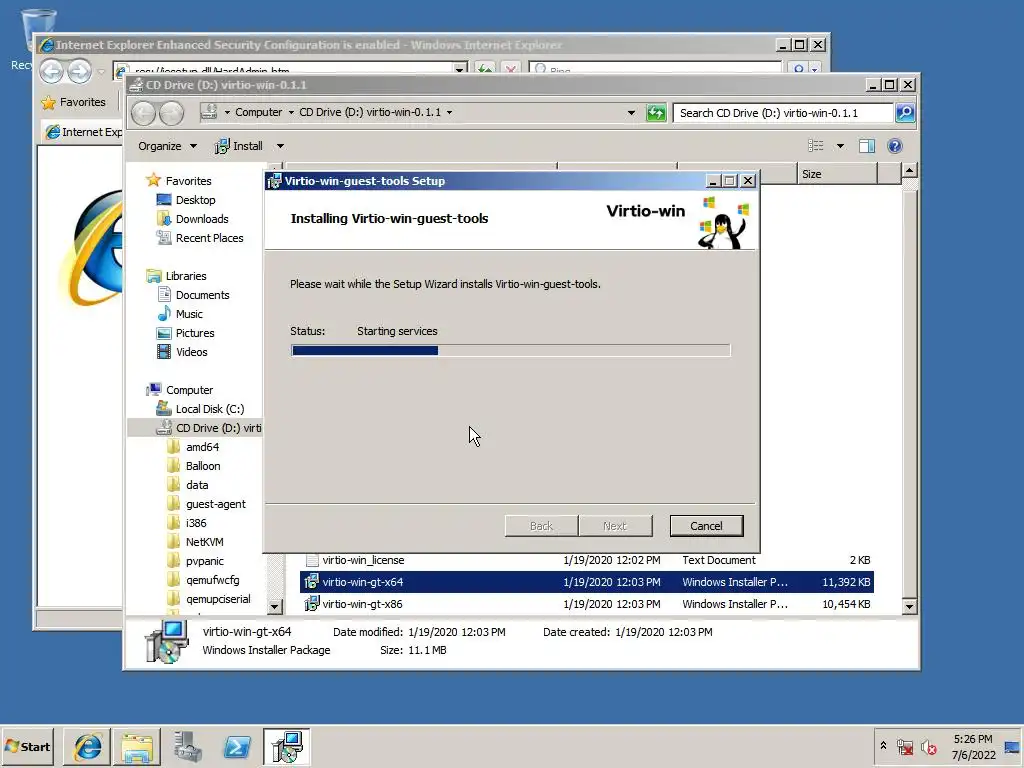Click the Internet Explorer forward button
The height and width of the screenshot is (768, 1024).
point(80,71)
